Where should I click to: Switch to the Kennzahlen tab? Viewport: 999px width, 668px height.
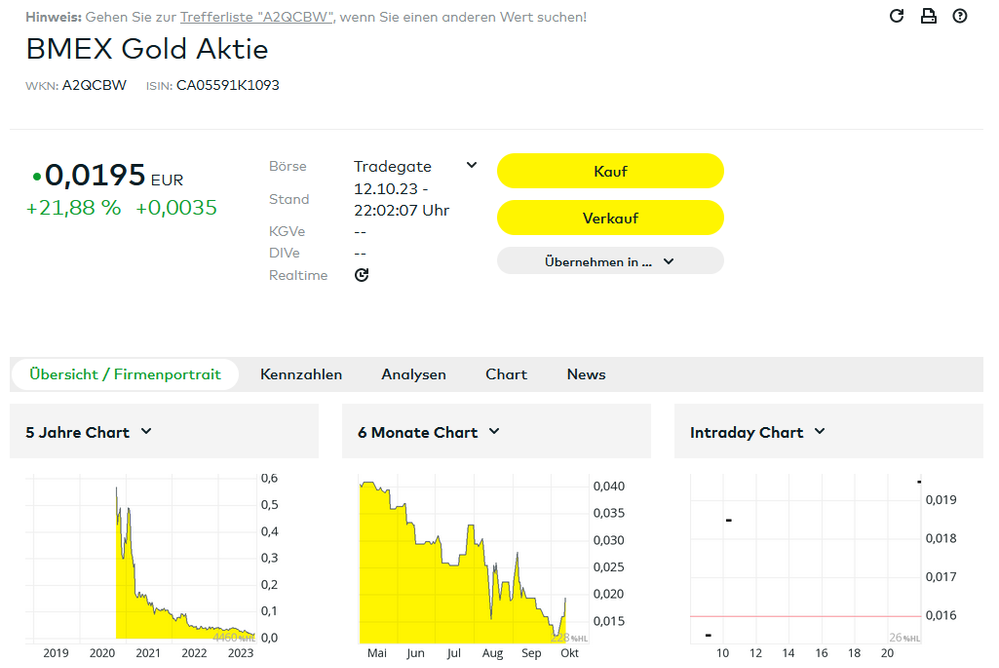(x=301, y=374)
